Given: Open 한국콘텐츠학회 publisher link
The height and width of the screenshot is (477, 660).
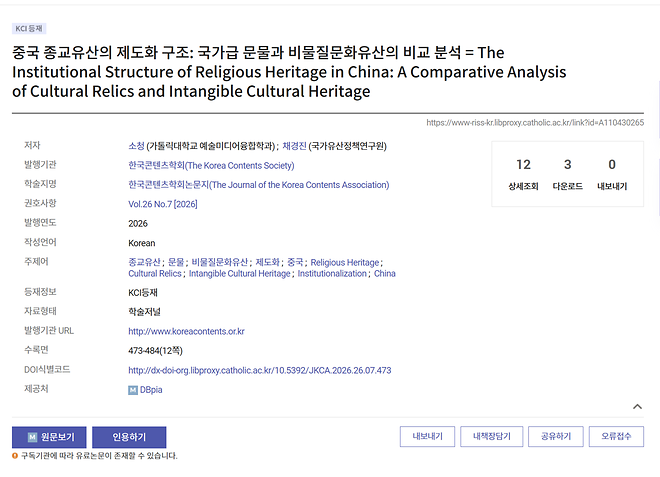Looking at the screenshot, I should (x=211, y=165).
